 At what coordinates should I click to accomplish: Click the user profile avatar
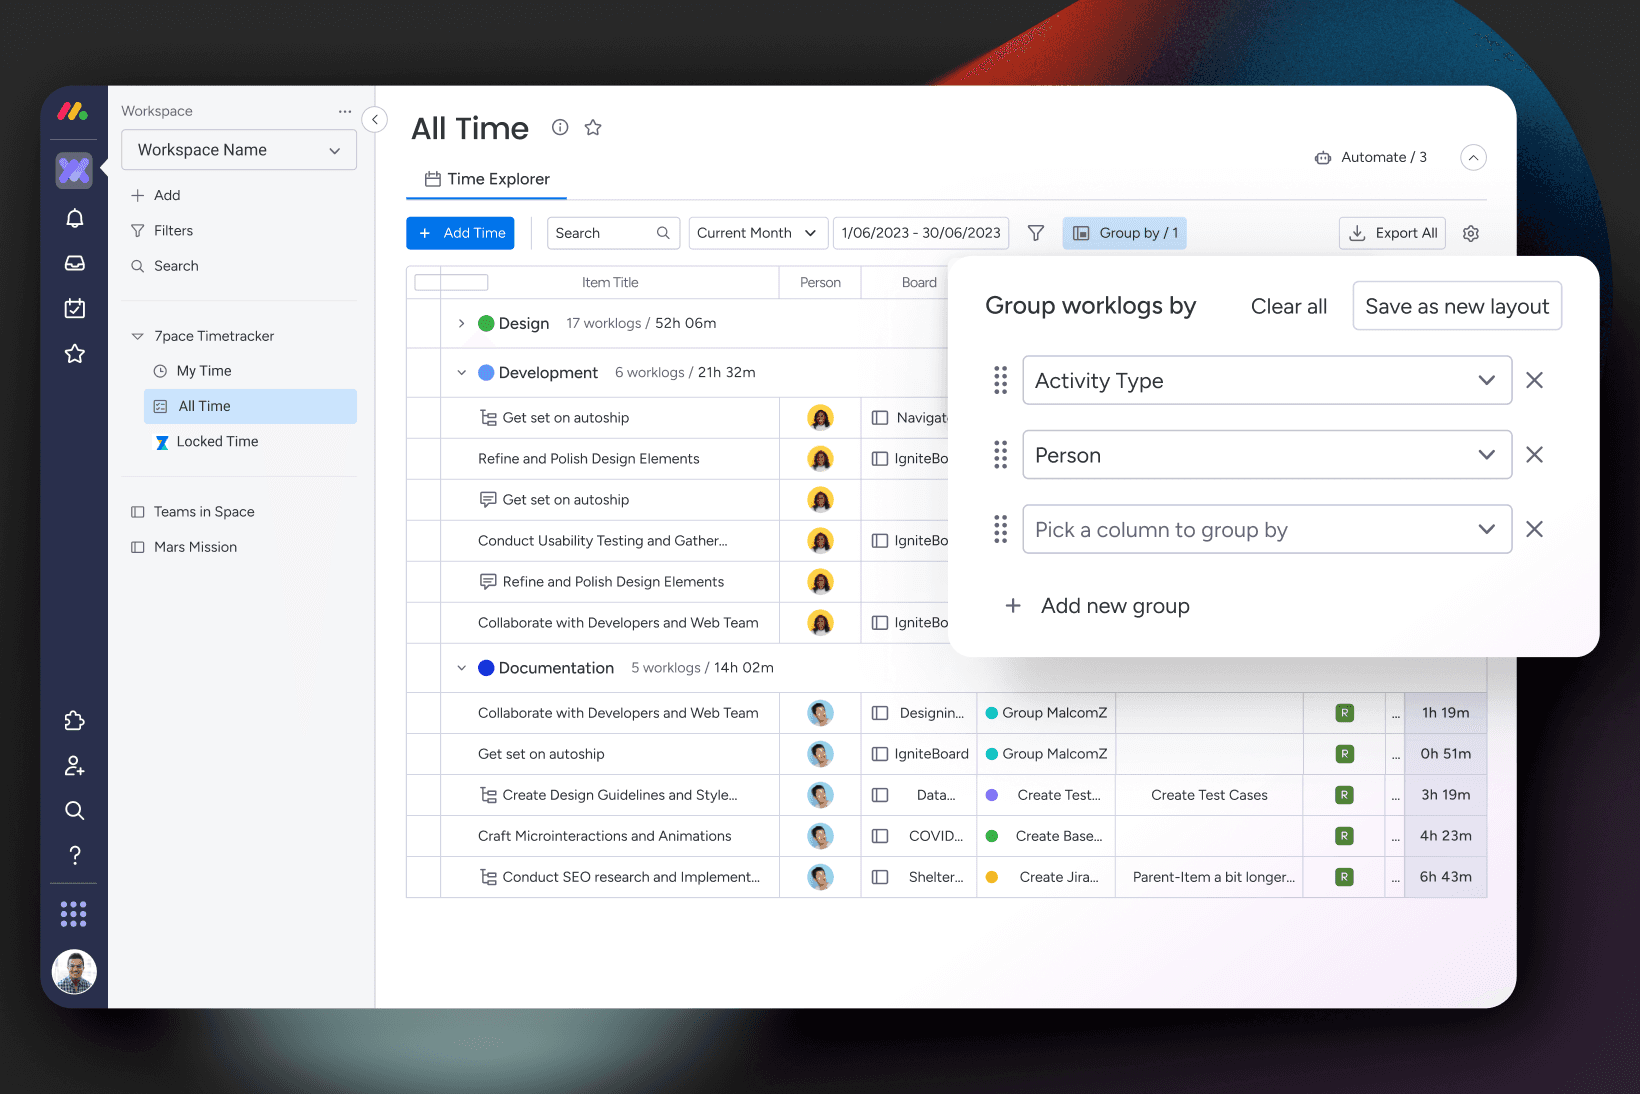click(74, 971)
